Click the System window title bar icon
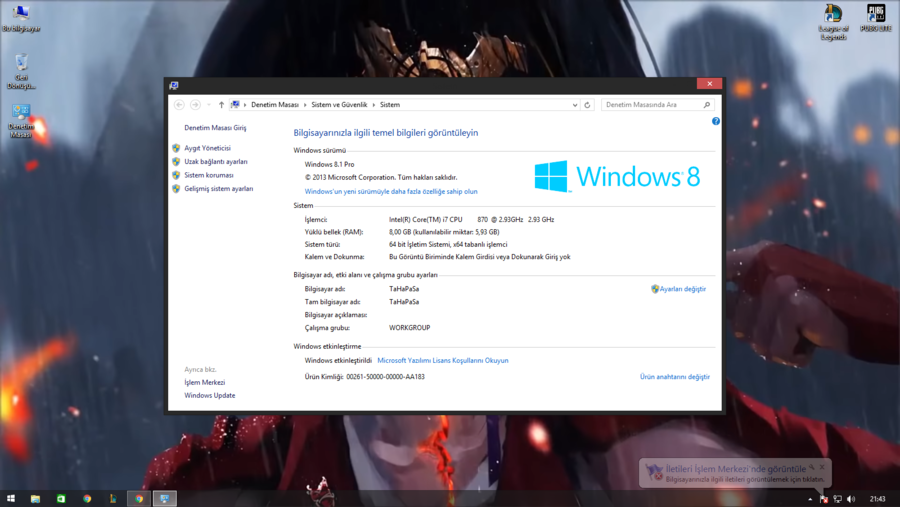The image size is (900, 507). (173, 86)
